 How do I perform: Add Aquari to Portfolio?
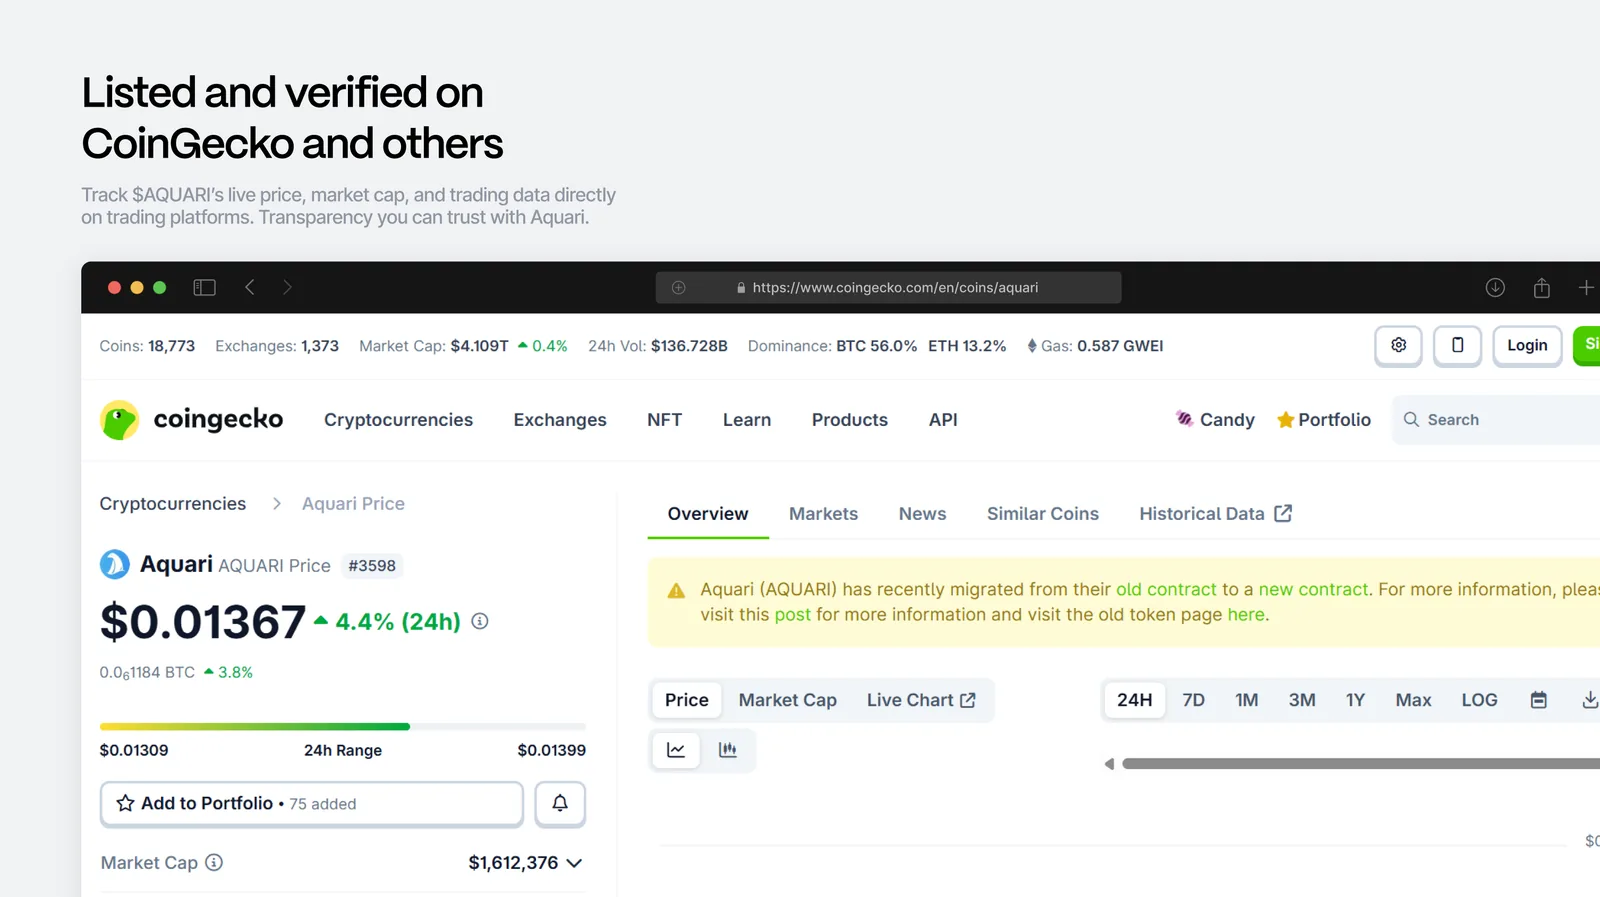[x=312, y=803]
